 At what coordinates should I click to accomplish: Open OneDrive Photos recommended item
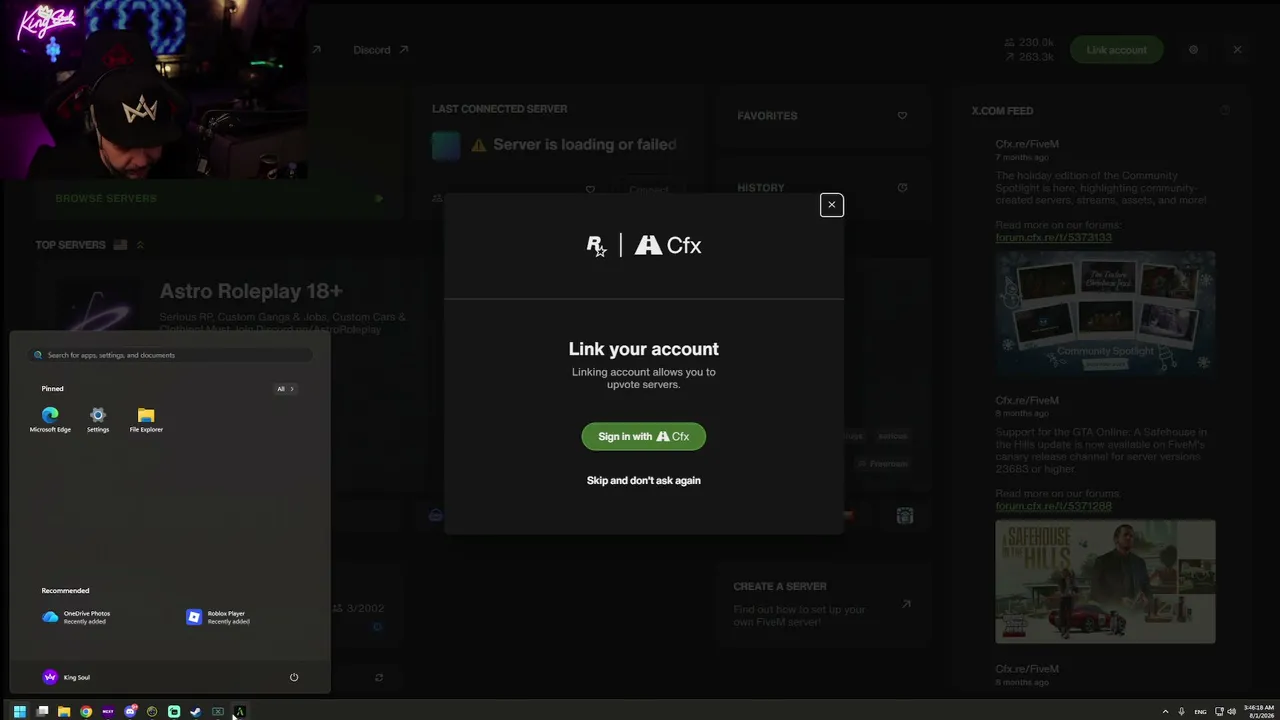tap(78, 617)
